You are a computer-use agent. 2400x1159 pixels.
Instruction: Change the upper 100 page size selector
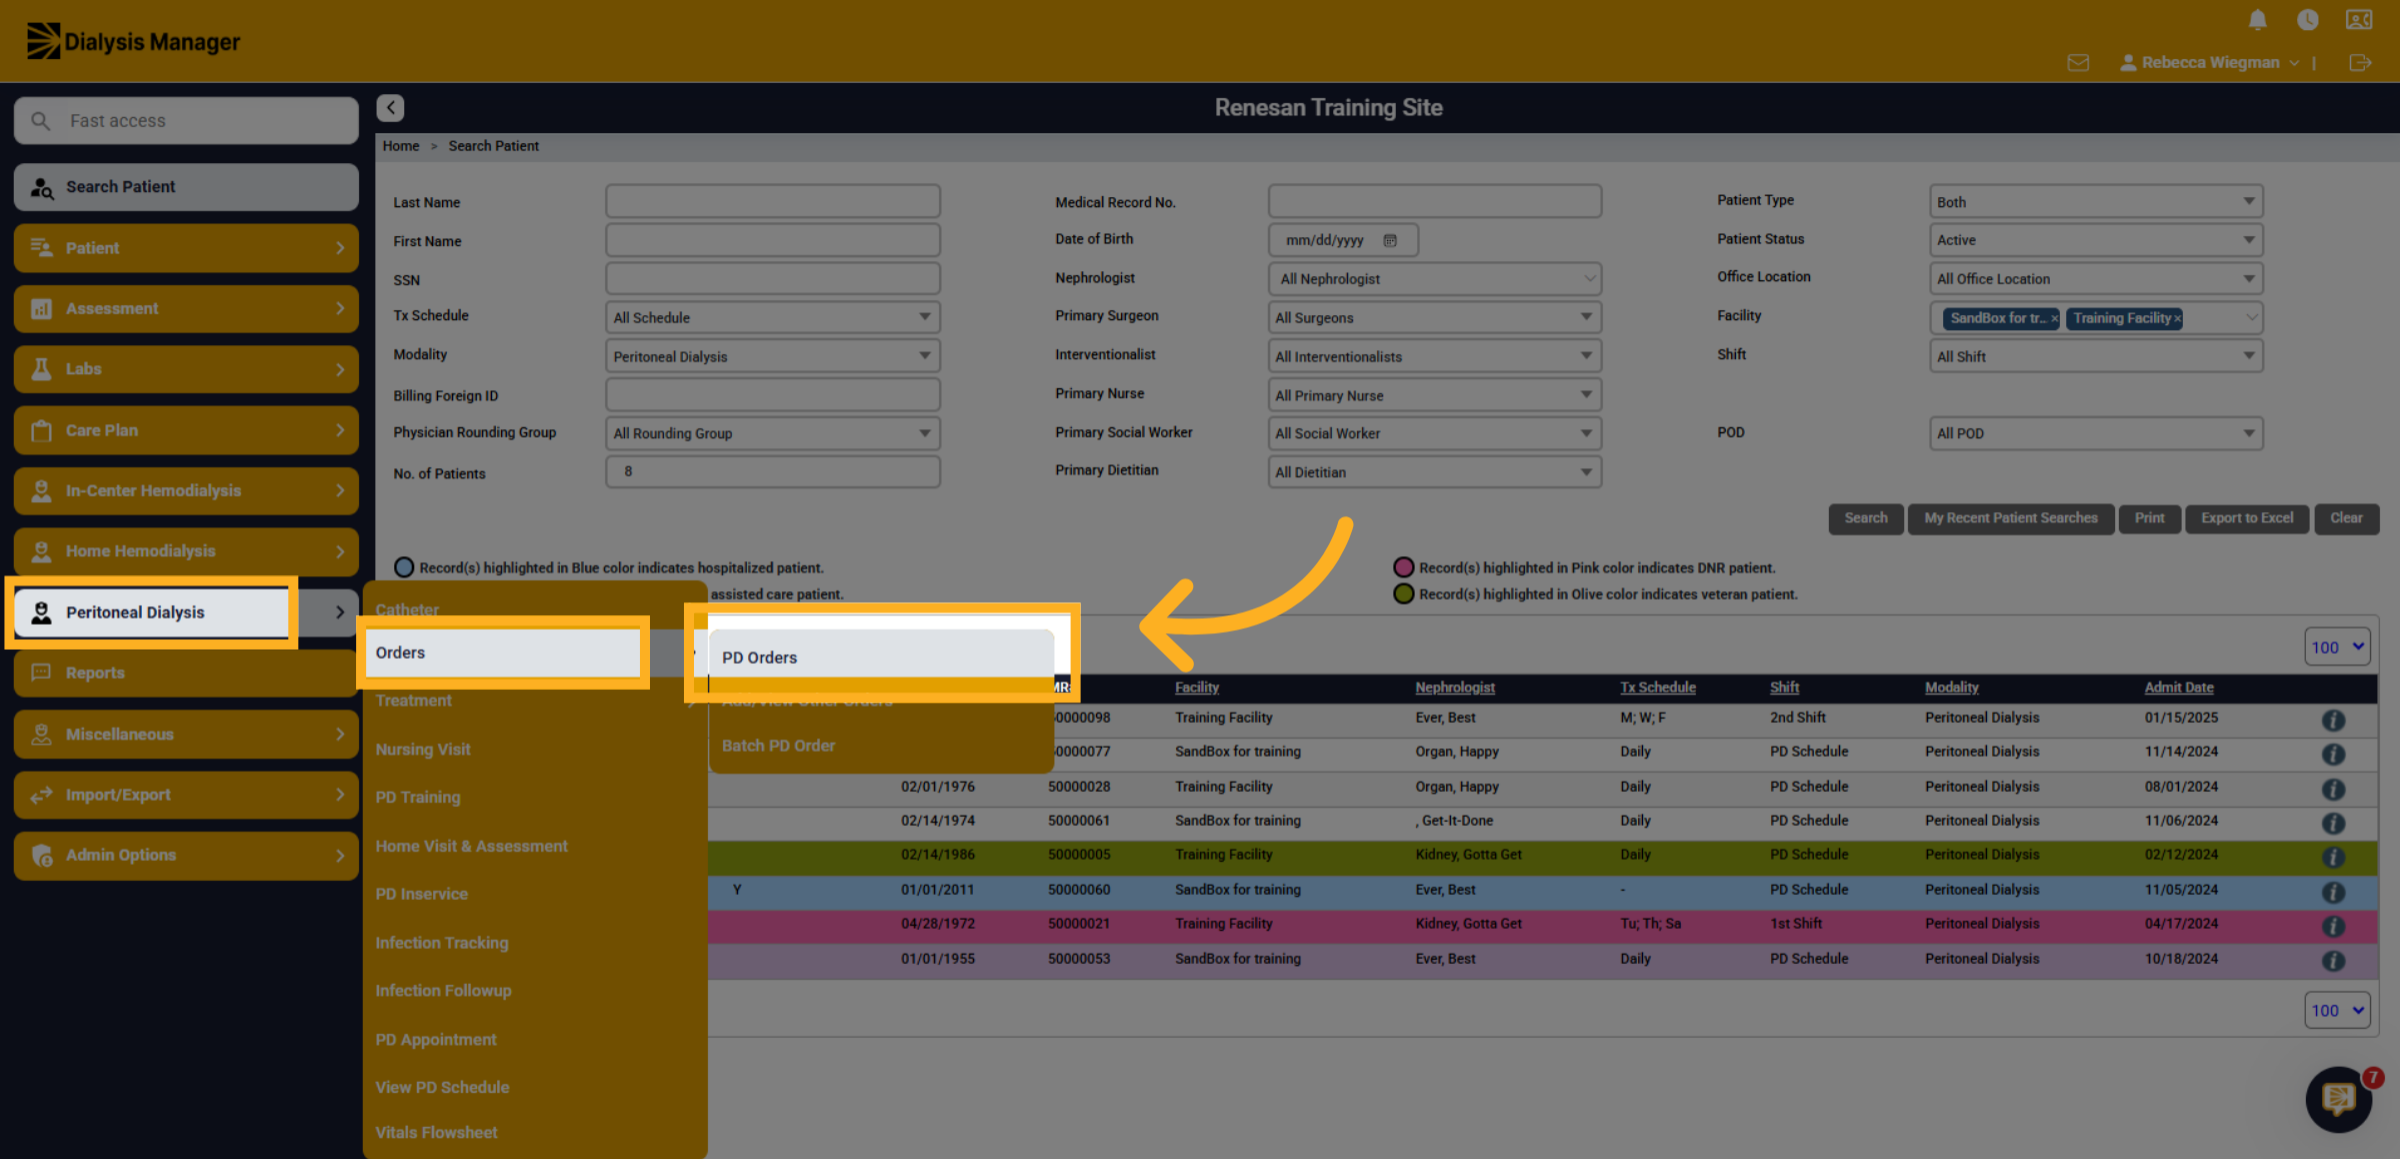pos(2336,647)
